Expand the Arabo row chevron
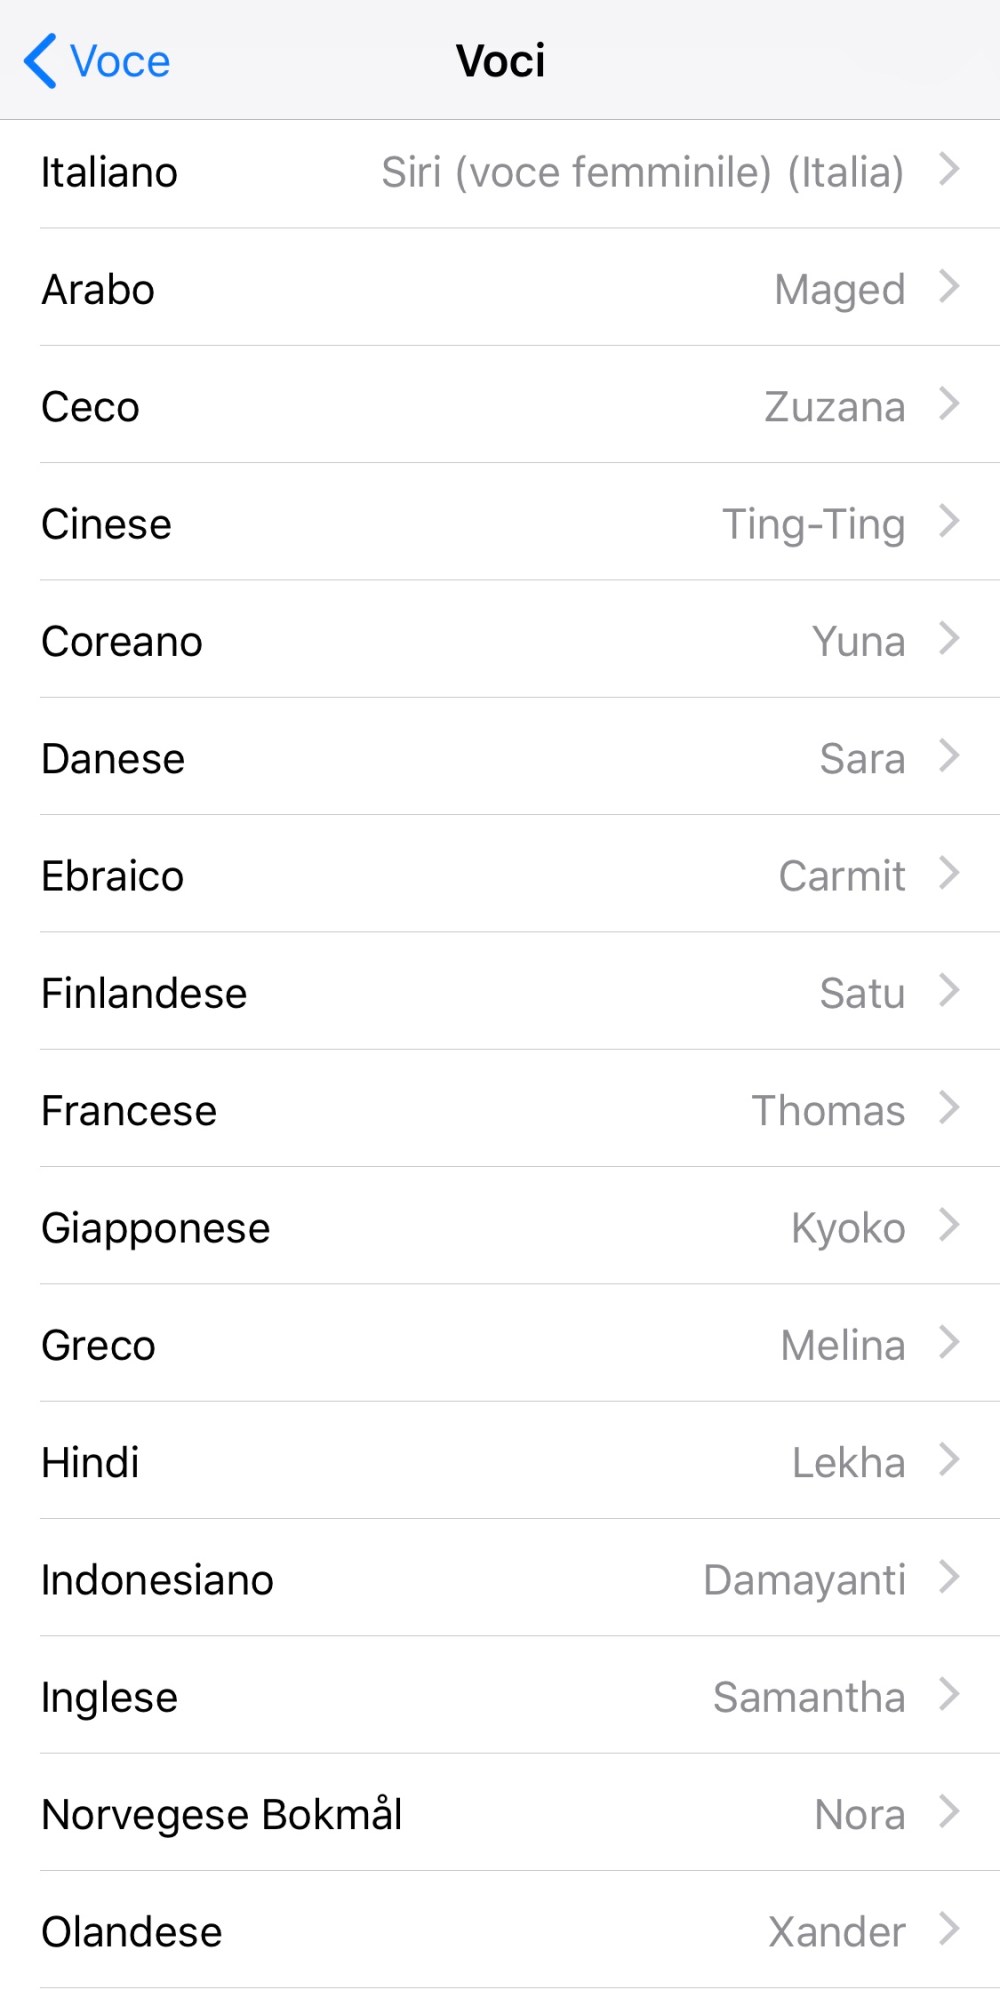Image resolution: width=1000 pixels, height=1990 pixels. click(949, 288)
